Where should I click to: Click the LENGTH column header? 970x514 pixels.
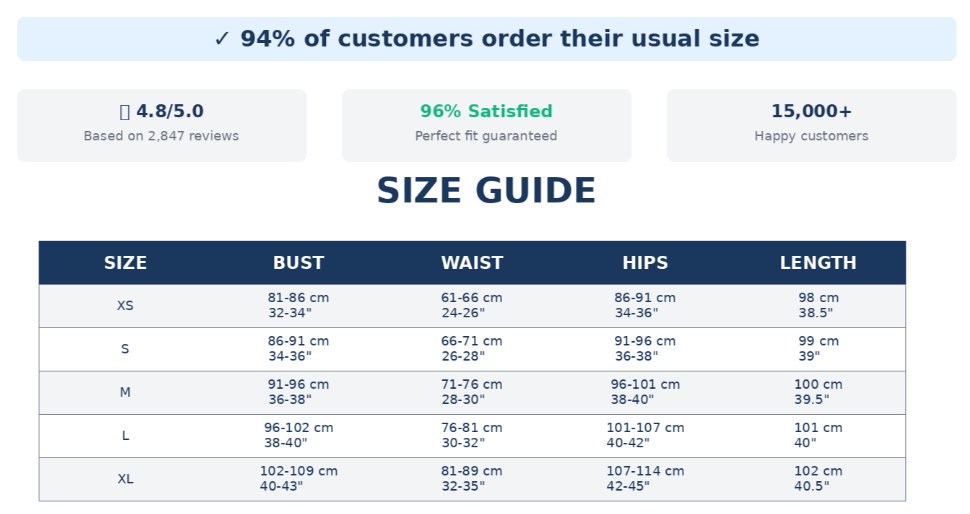(x=818, y=263)
